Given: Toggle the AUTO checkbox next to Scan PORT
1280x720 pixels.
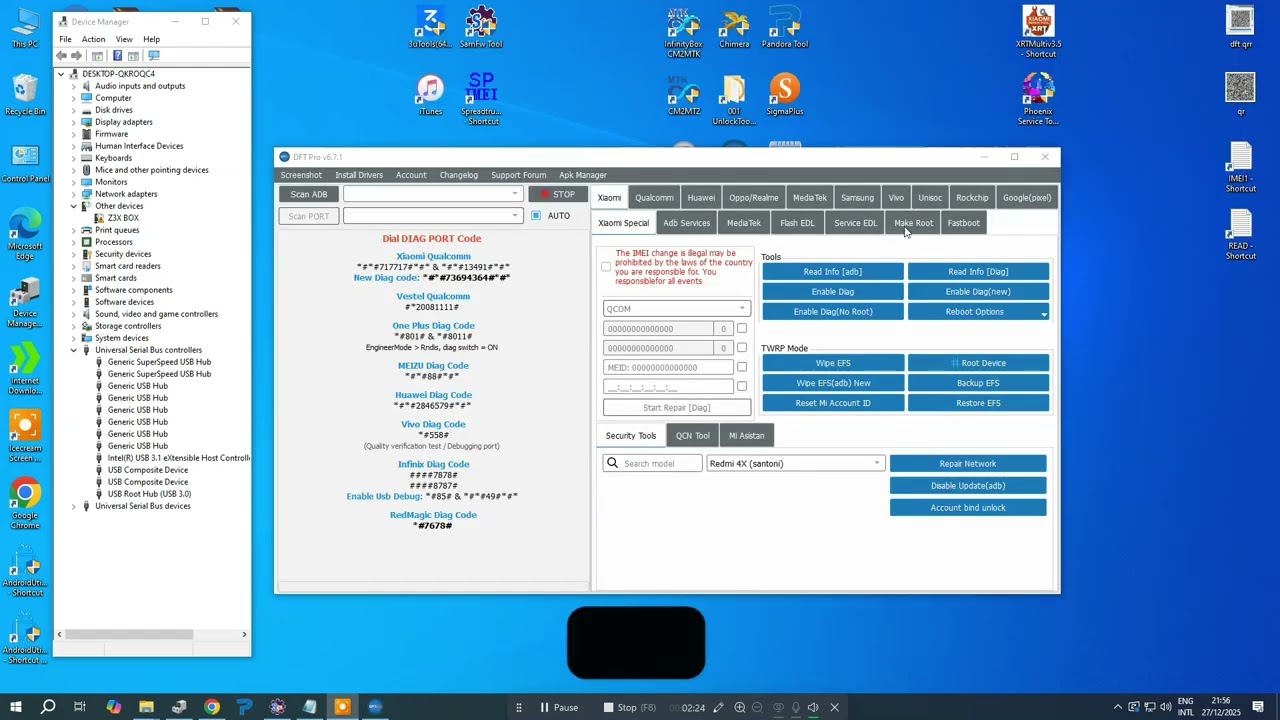Looking at the screenshot, I should click(x=536, y=216).
